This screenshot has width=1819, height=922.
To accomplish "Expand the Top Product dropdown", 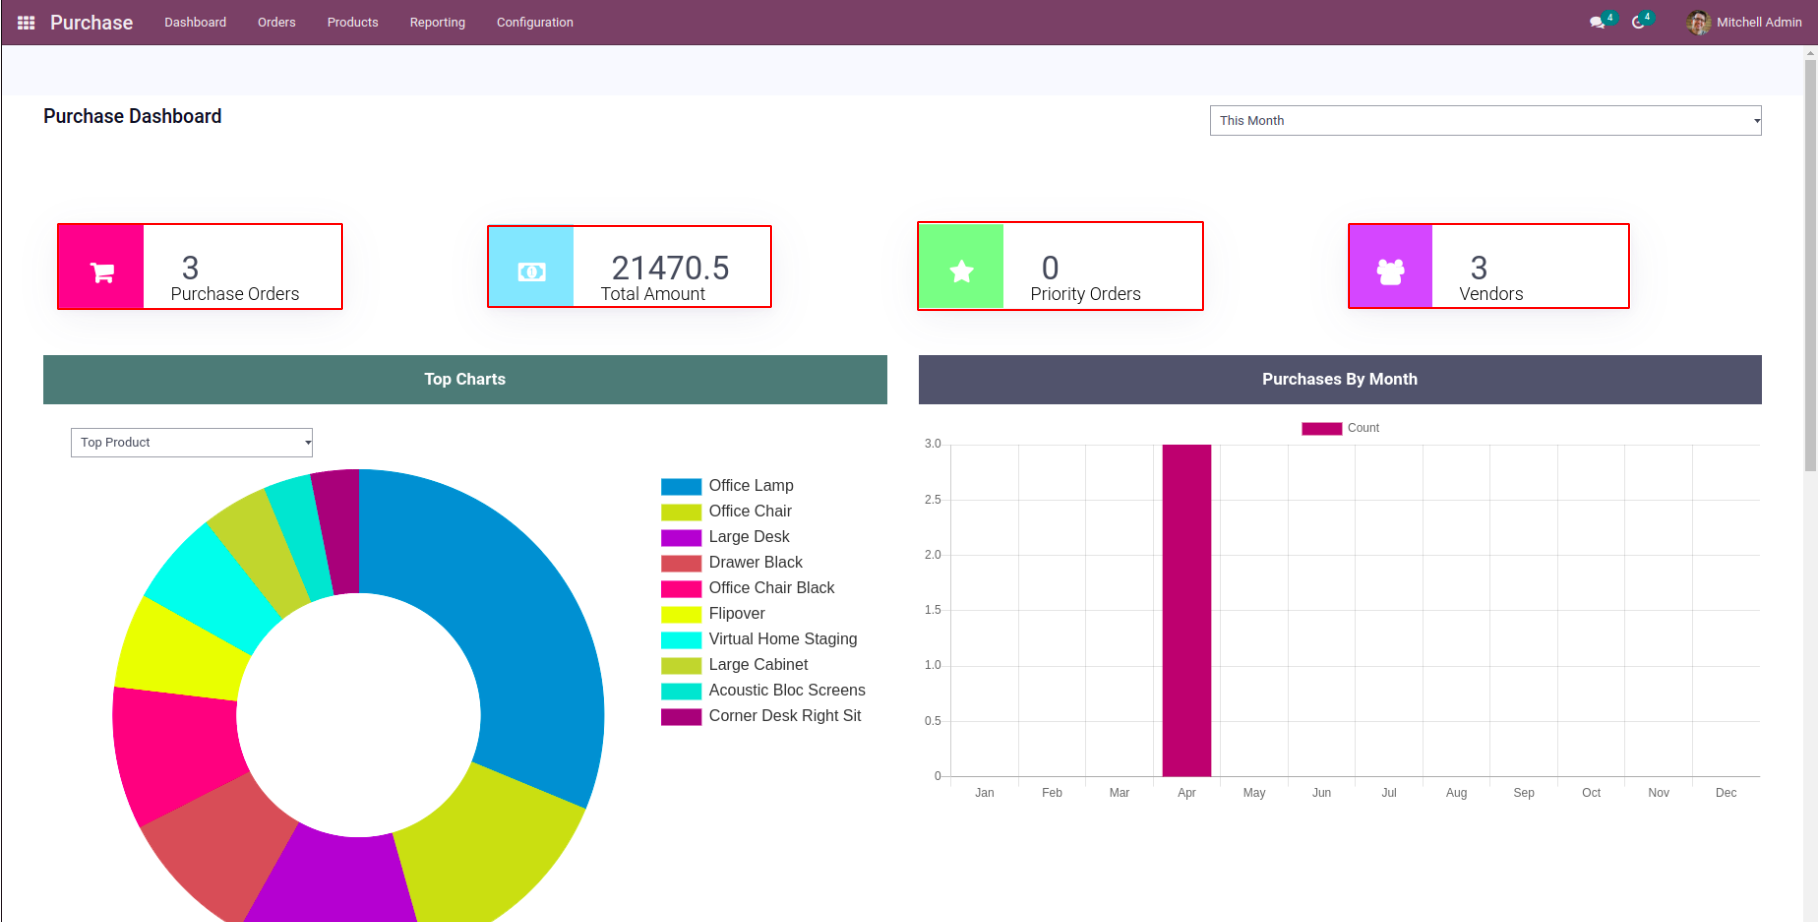I will 192,443.
